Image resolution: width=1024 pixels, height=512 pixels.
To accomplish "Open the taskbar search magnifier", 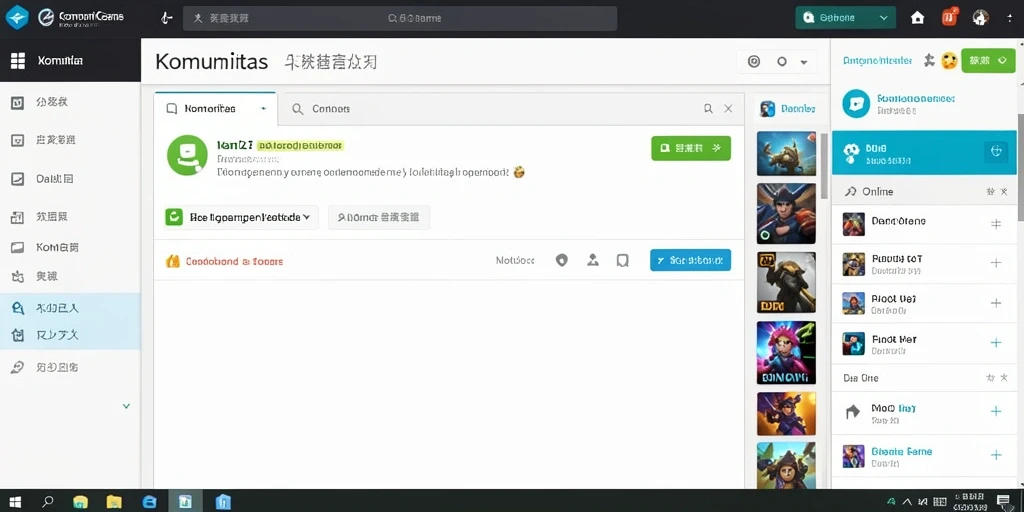I will pos(48,502).
